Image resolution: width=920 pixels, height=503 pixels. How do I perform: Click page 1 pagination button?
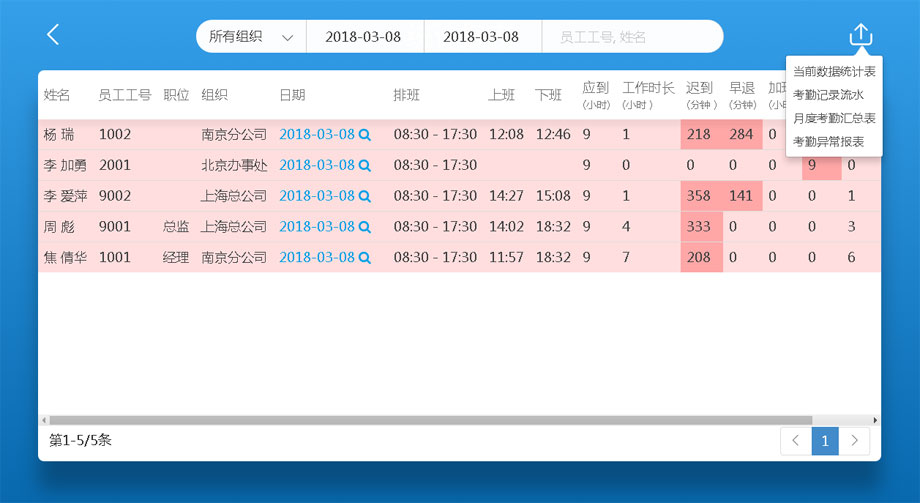click(825, 441)
